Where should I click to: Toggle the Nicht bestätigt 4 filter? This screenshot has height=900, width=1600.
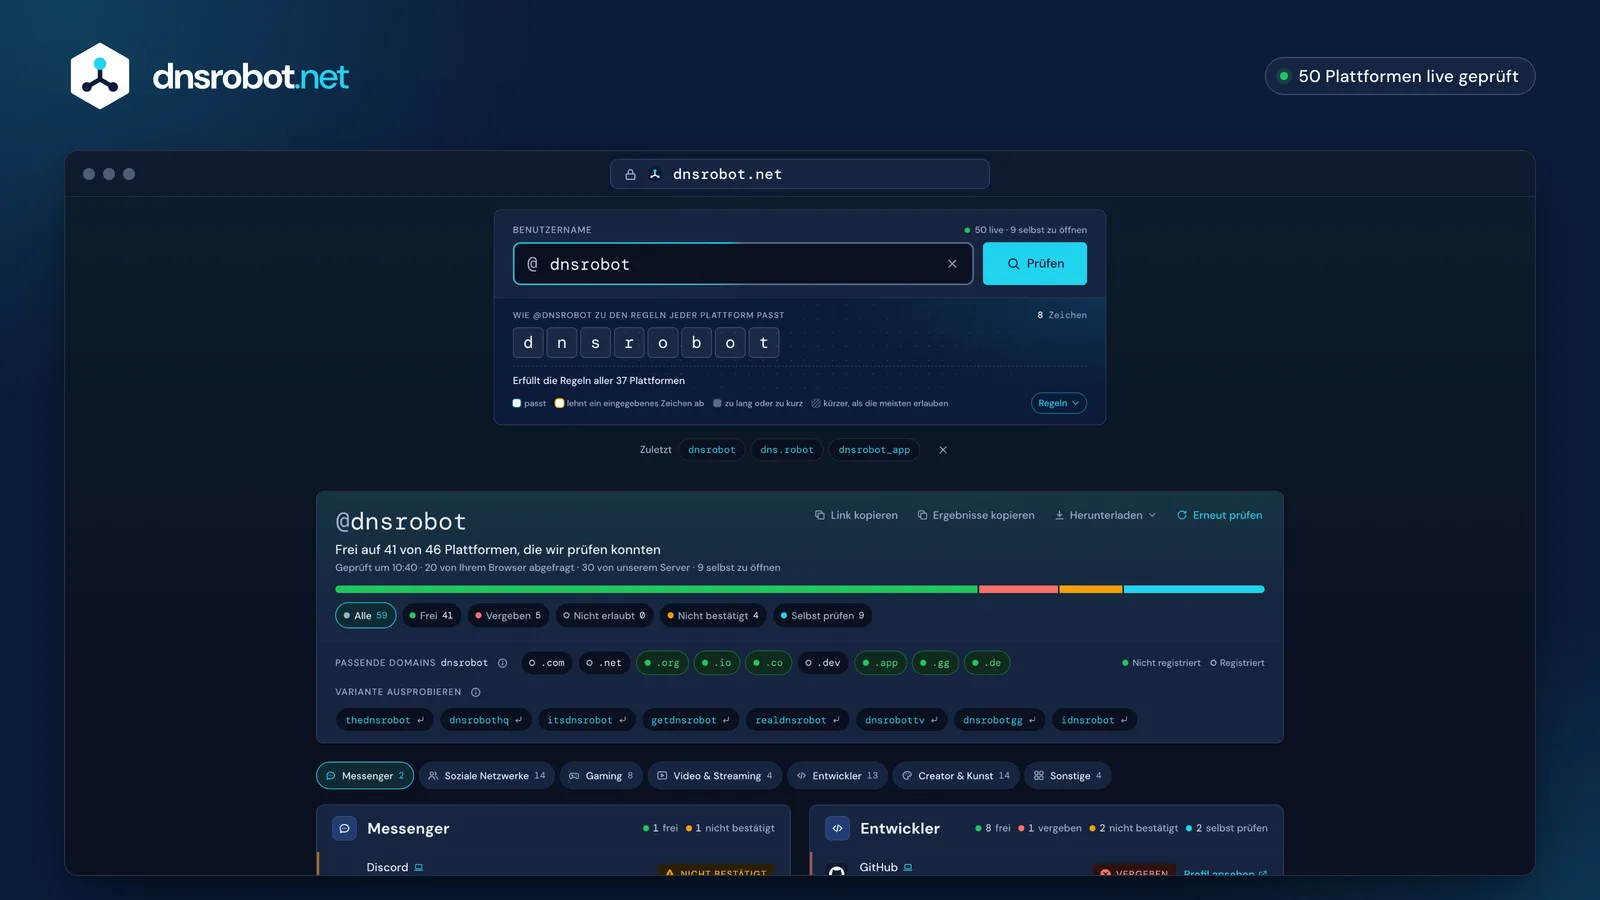713,616
